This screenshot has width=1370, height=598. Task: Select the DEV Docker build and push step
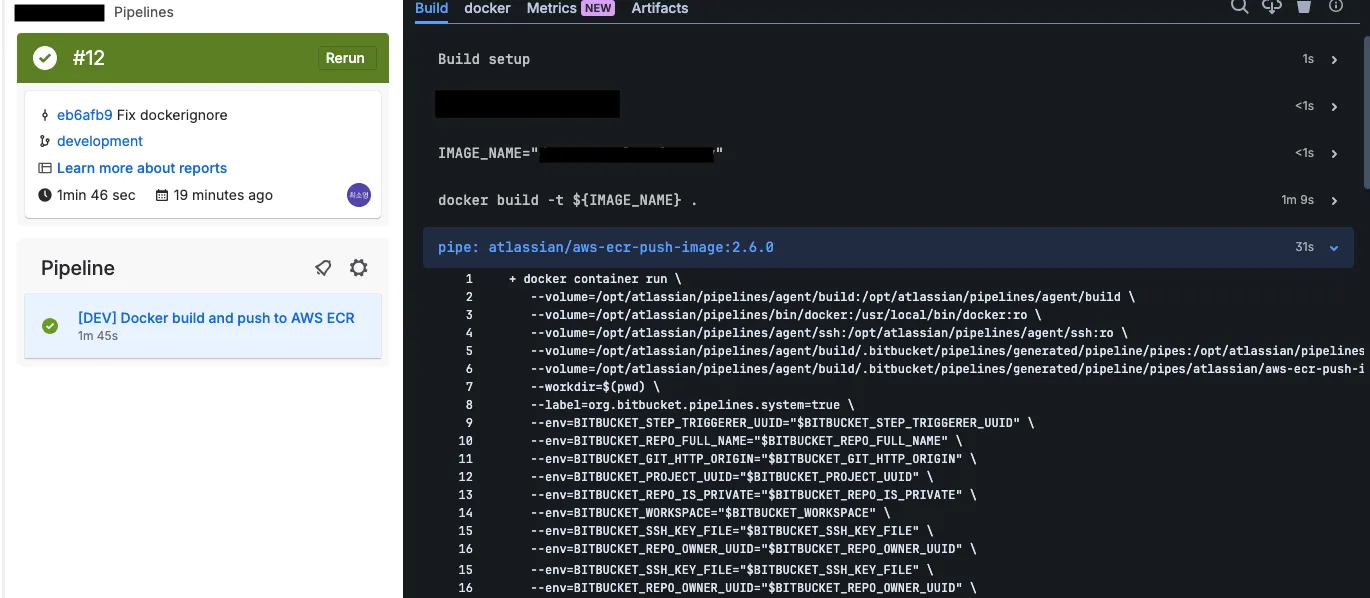215,318
